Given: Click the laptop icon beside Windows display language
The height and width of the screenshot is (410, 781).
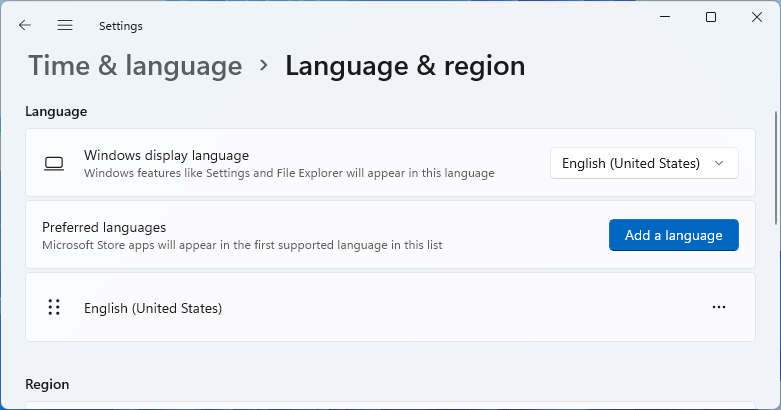Looking at the screenshot, I should point(54,163).
